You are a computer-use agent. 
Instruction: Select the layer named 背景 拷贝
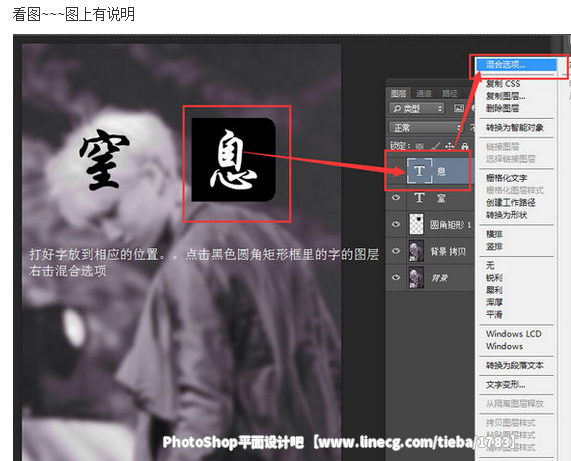(x=448, y=251)
